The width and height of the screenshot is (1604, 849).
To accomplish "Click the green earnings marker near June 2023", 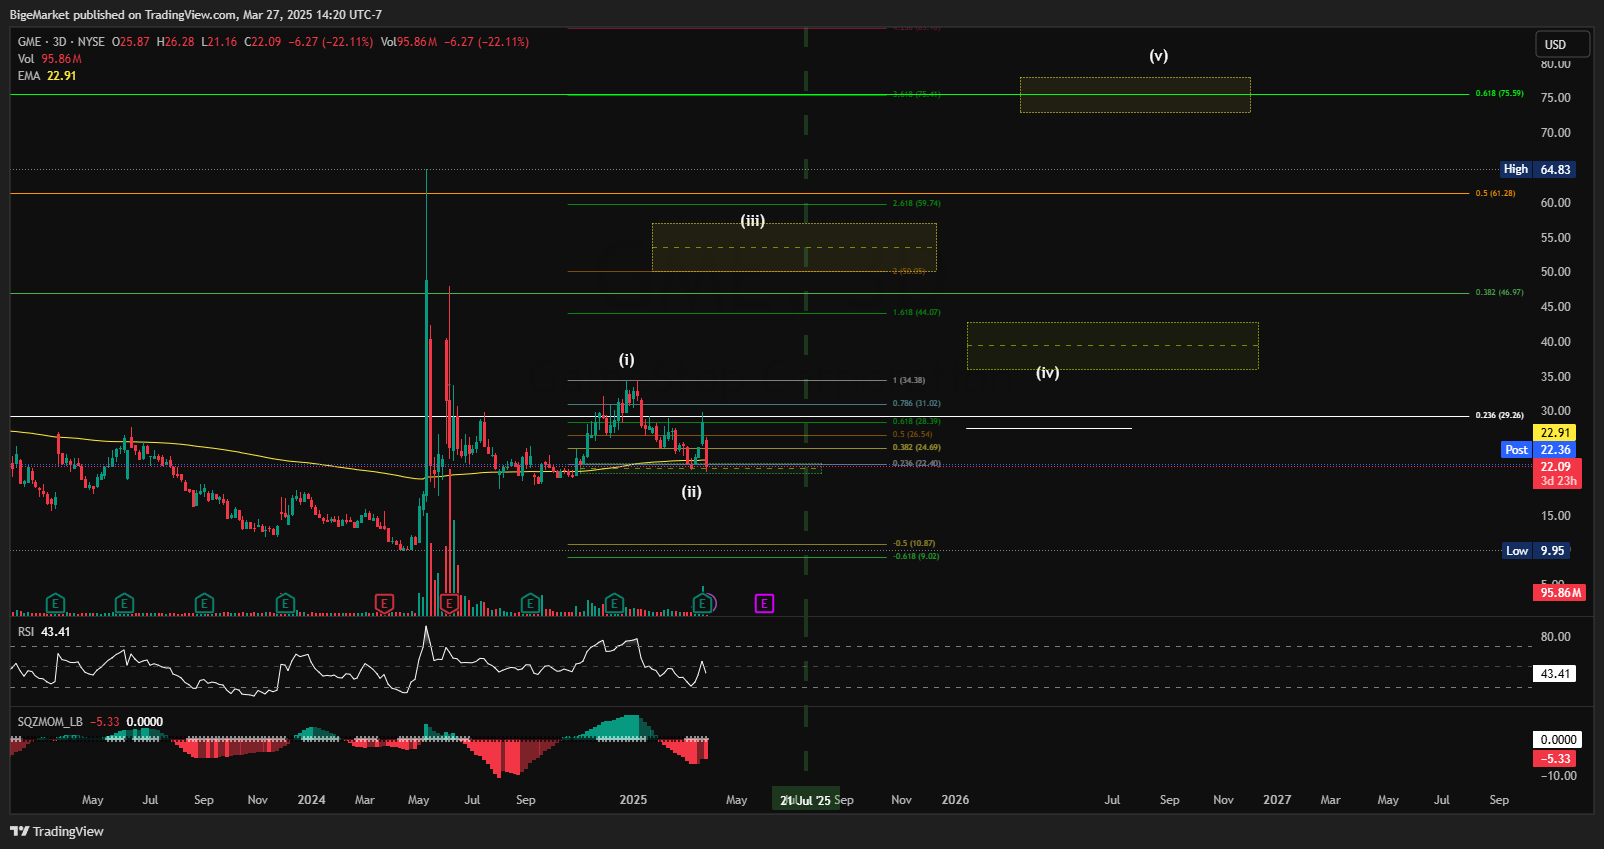I will pos(124,603).
